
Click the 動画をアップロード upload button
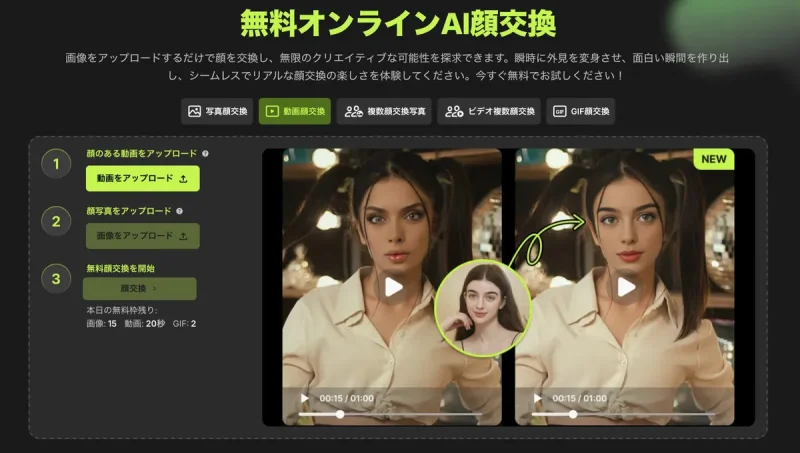pyautogui.click(x=142, y=179)
